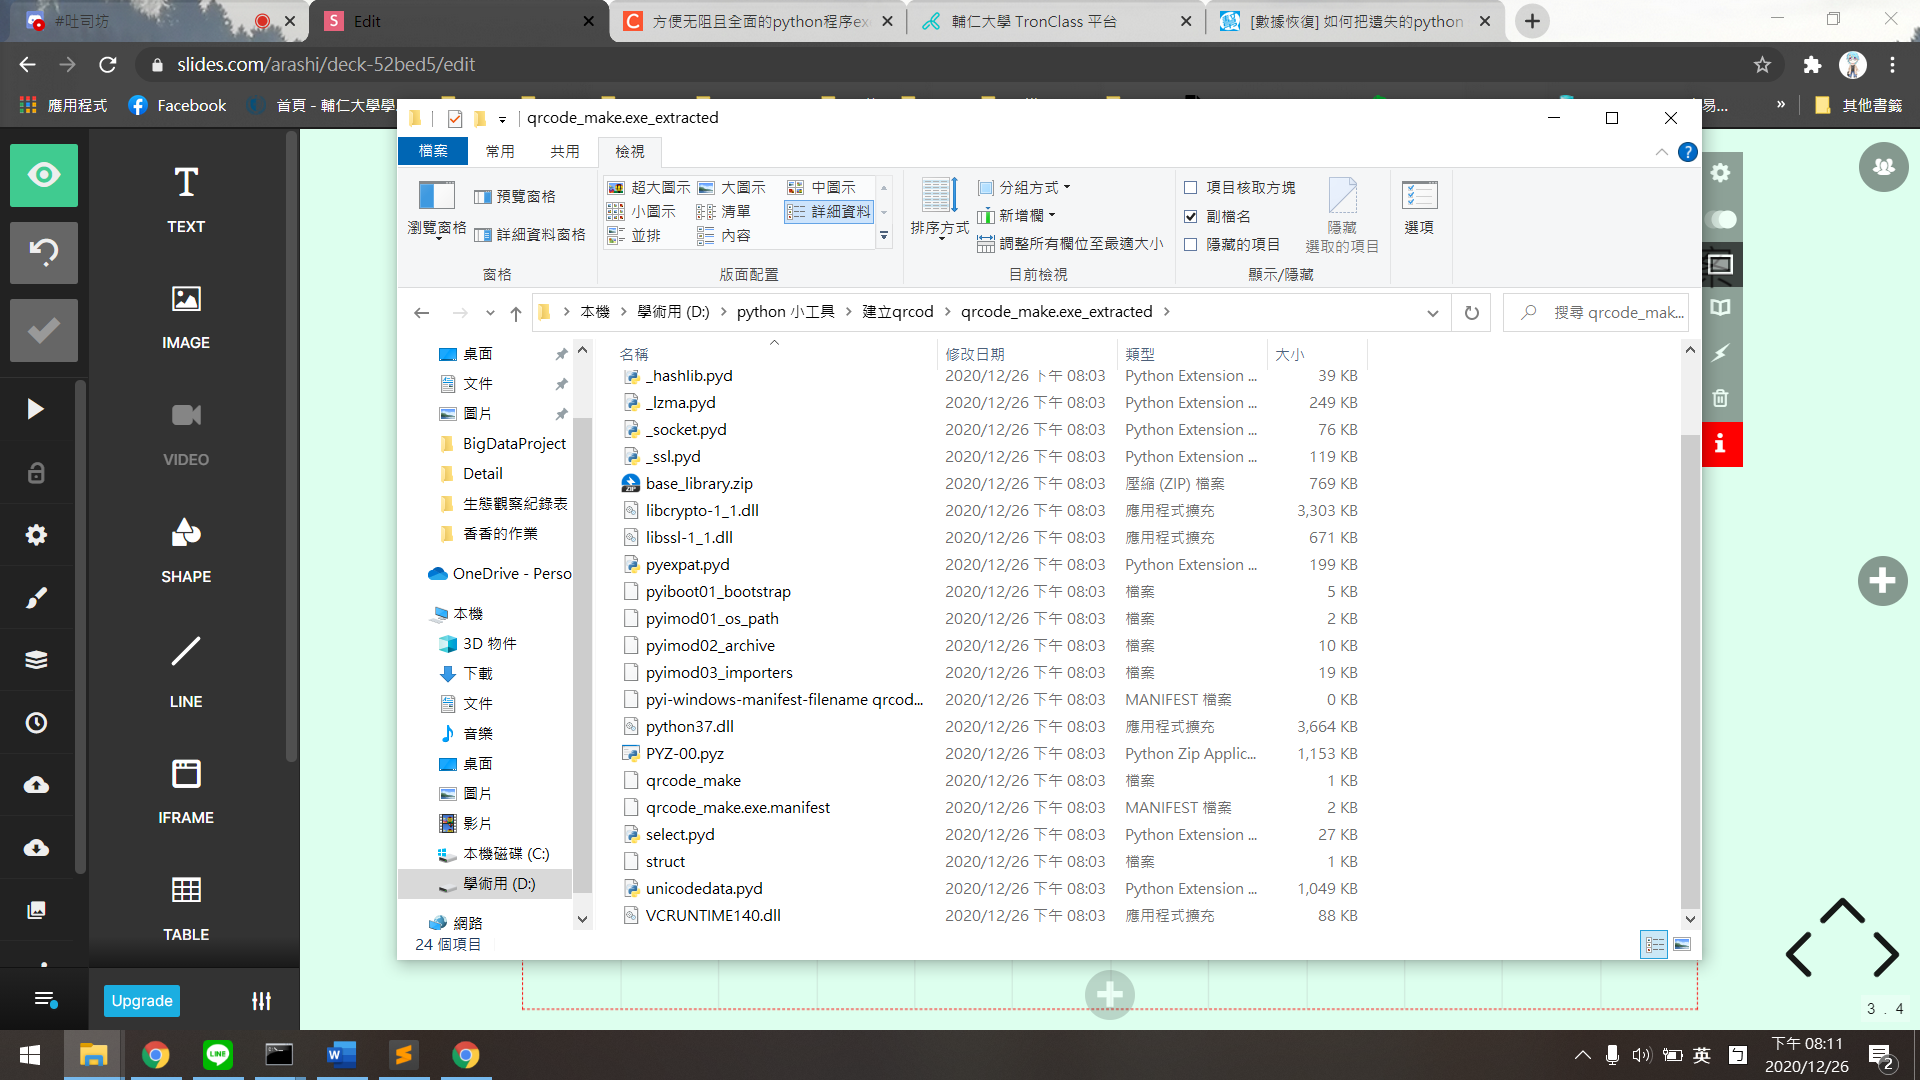Click the search qrcode_make box
This screenshot has width=1920, height=1080.
(x=1610, y=313)
